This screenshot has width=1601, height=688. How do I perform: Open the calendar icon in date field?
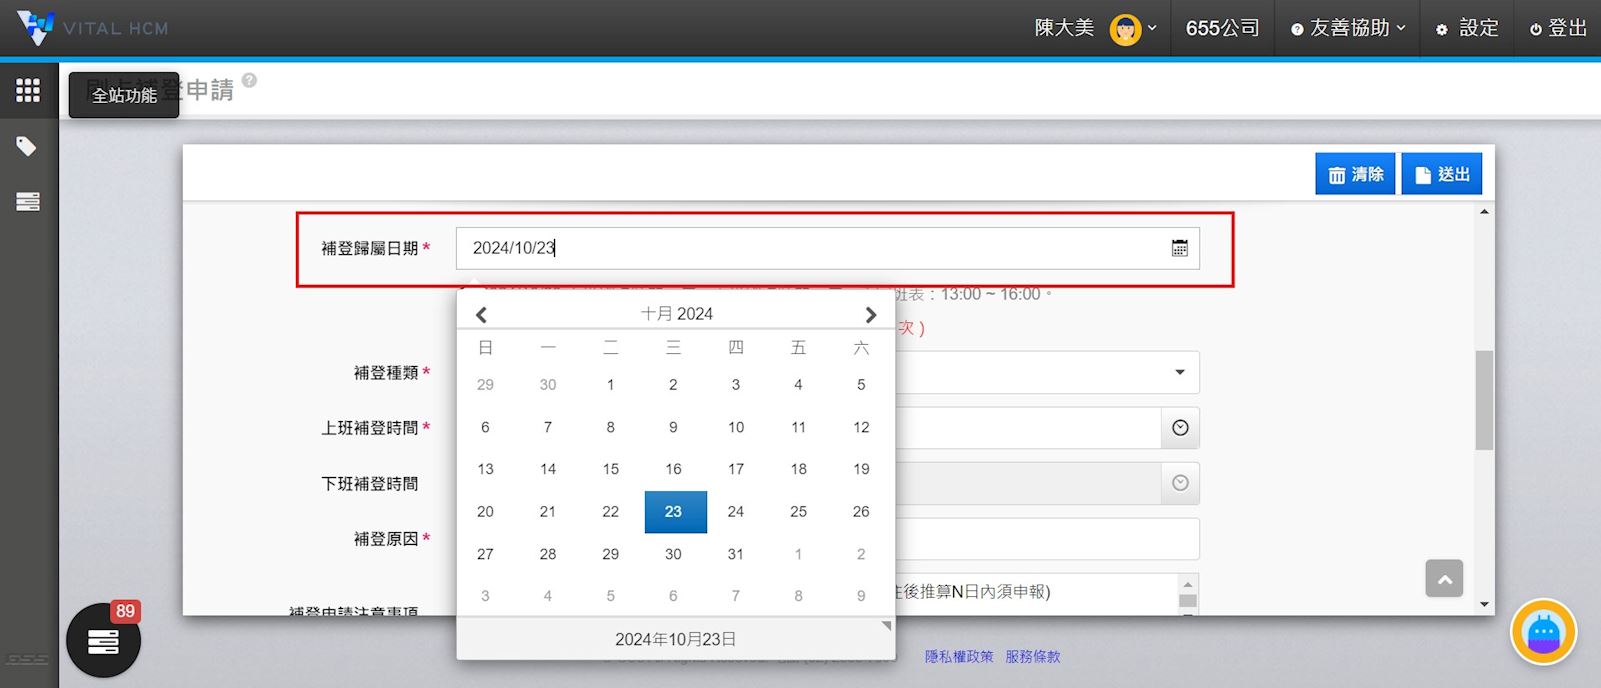1179,248
